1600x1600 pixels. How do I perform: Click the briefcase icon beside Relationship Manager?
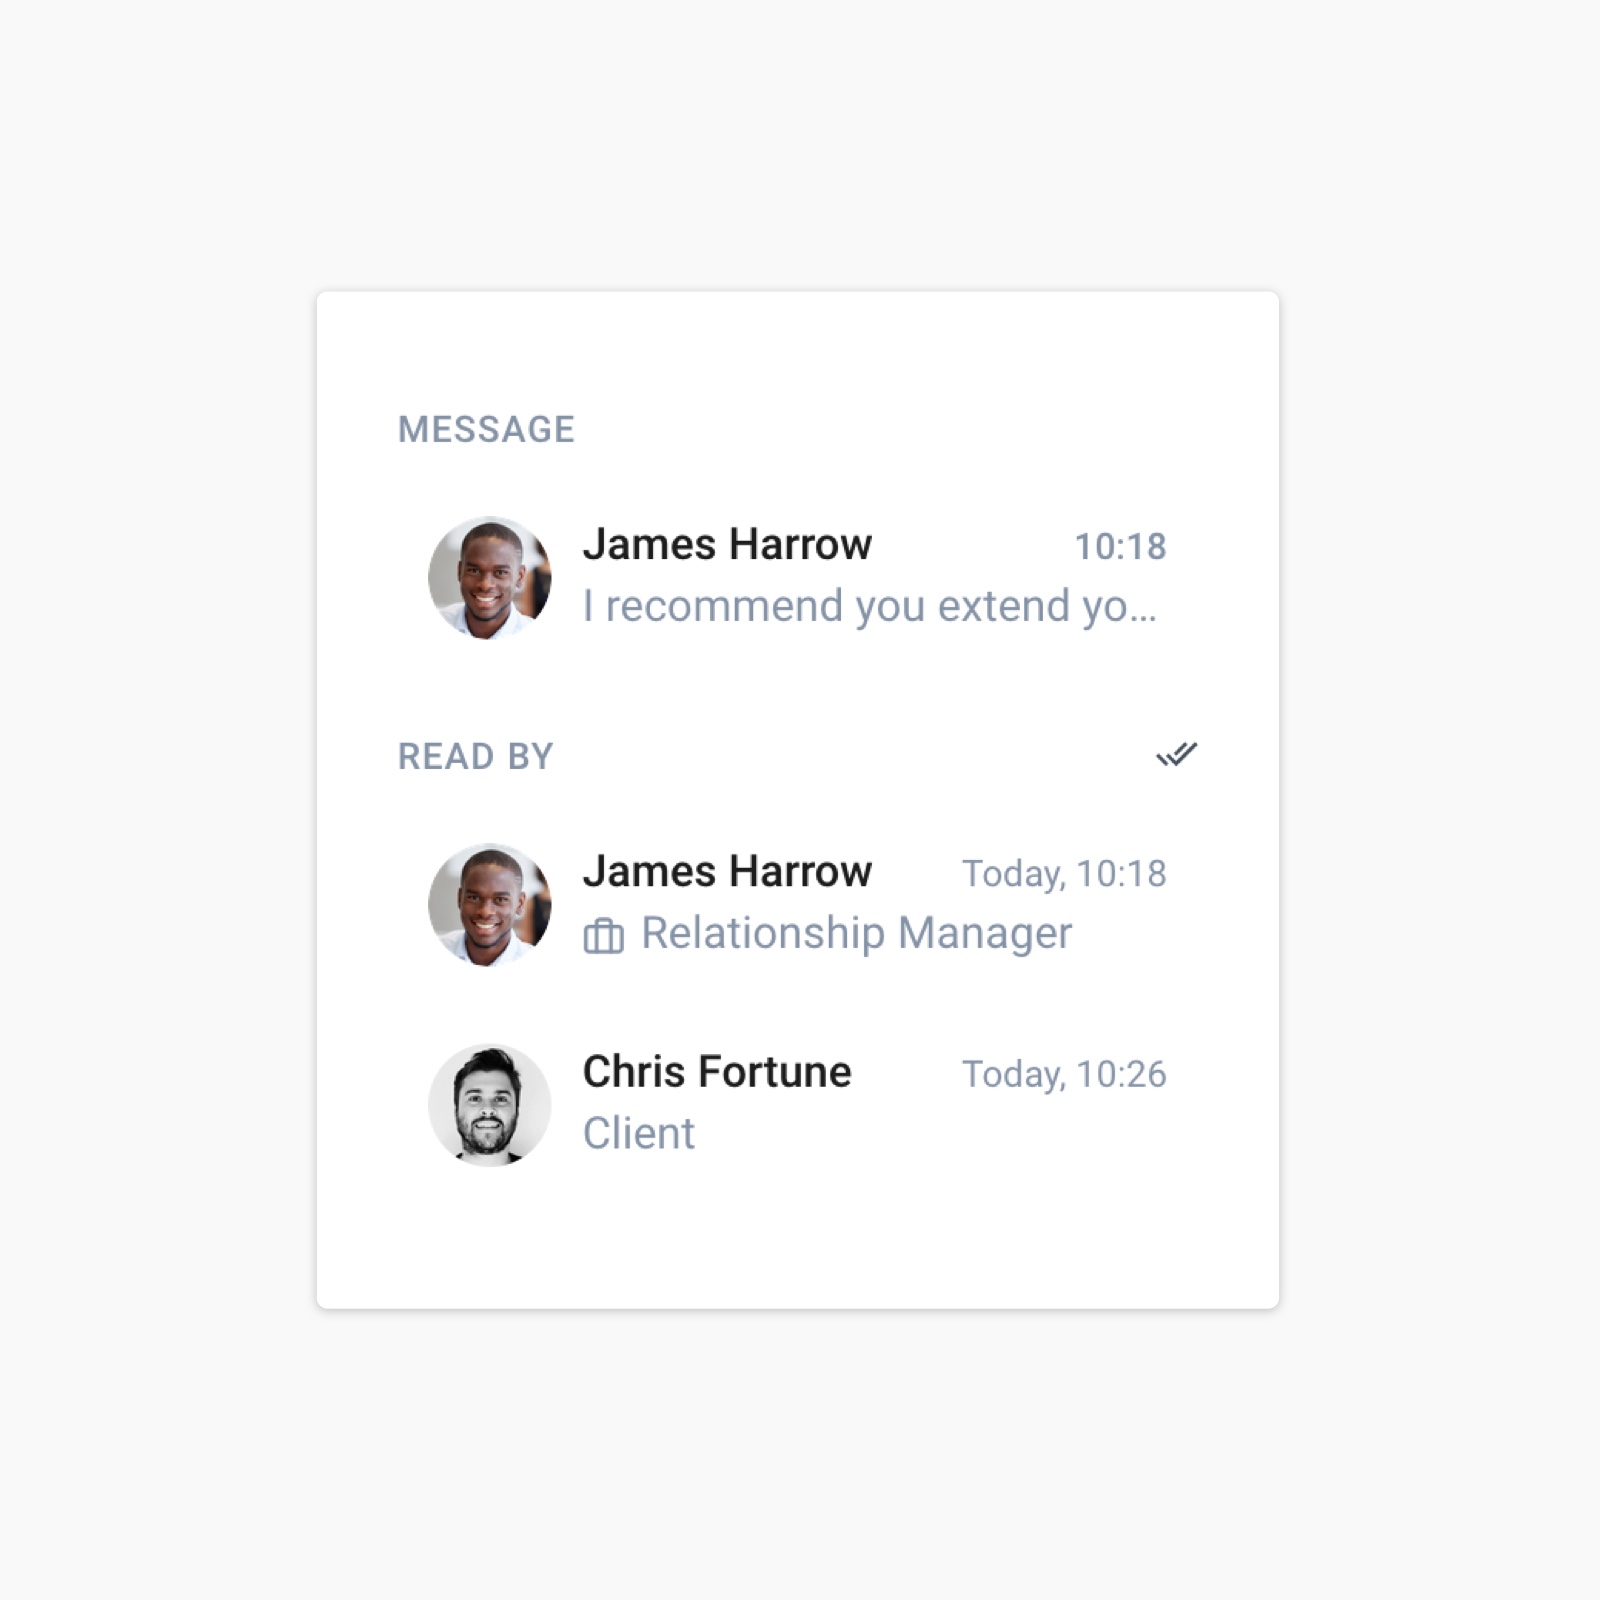tap(603, 936)
